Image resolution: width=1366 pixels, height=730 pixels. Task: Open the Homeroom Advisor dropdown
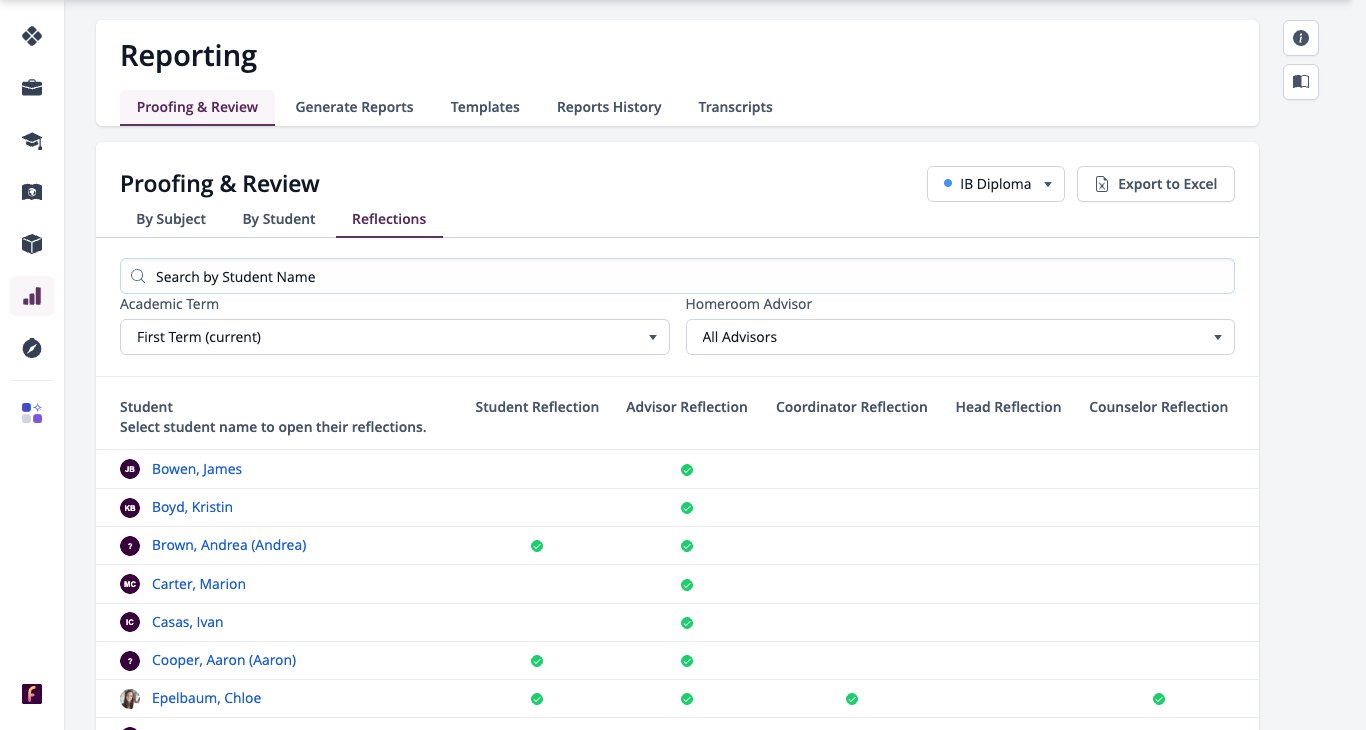(x=960, y=337)
